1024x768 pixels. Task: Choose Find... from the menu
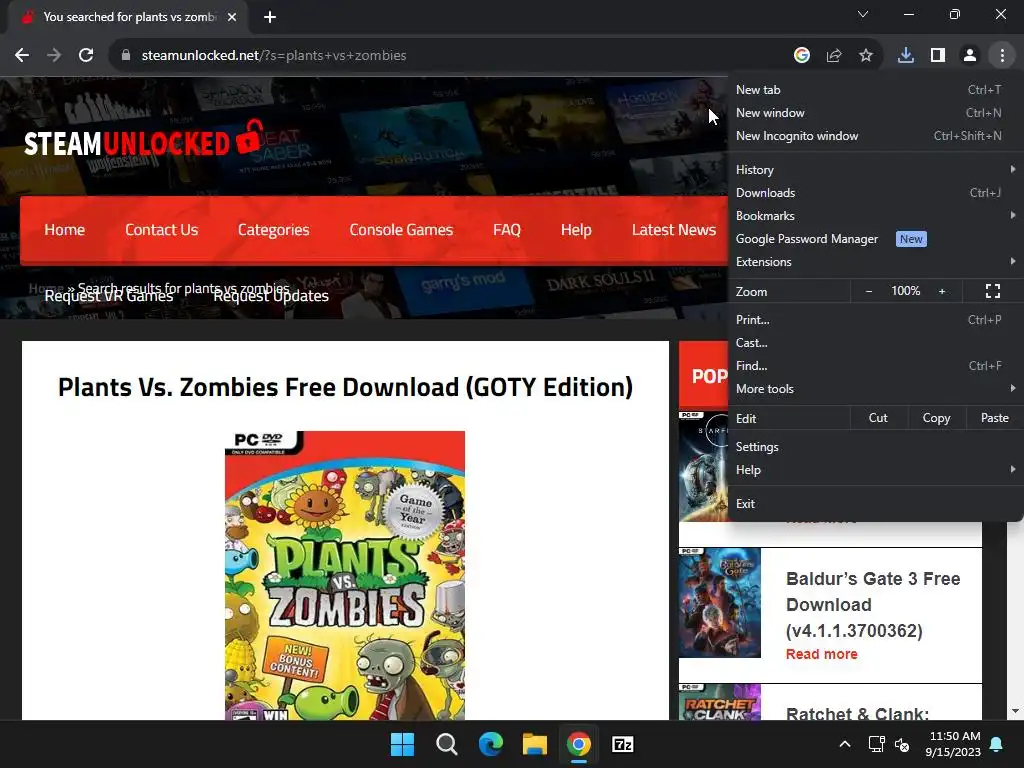tap(875, 366)
